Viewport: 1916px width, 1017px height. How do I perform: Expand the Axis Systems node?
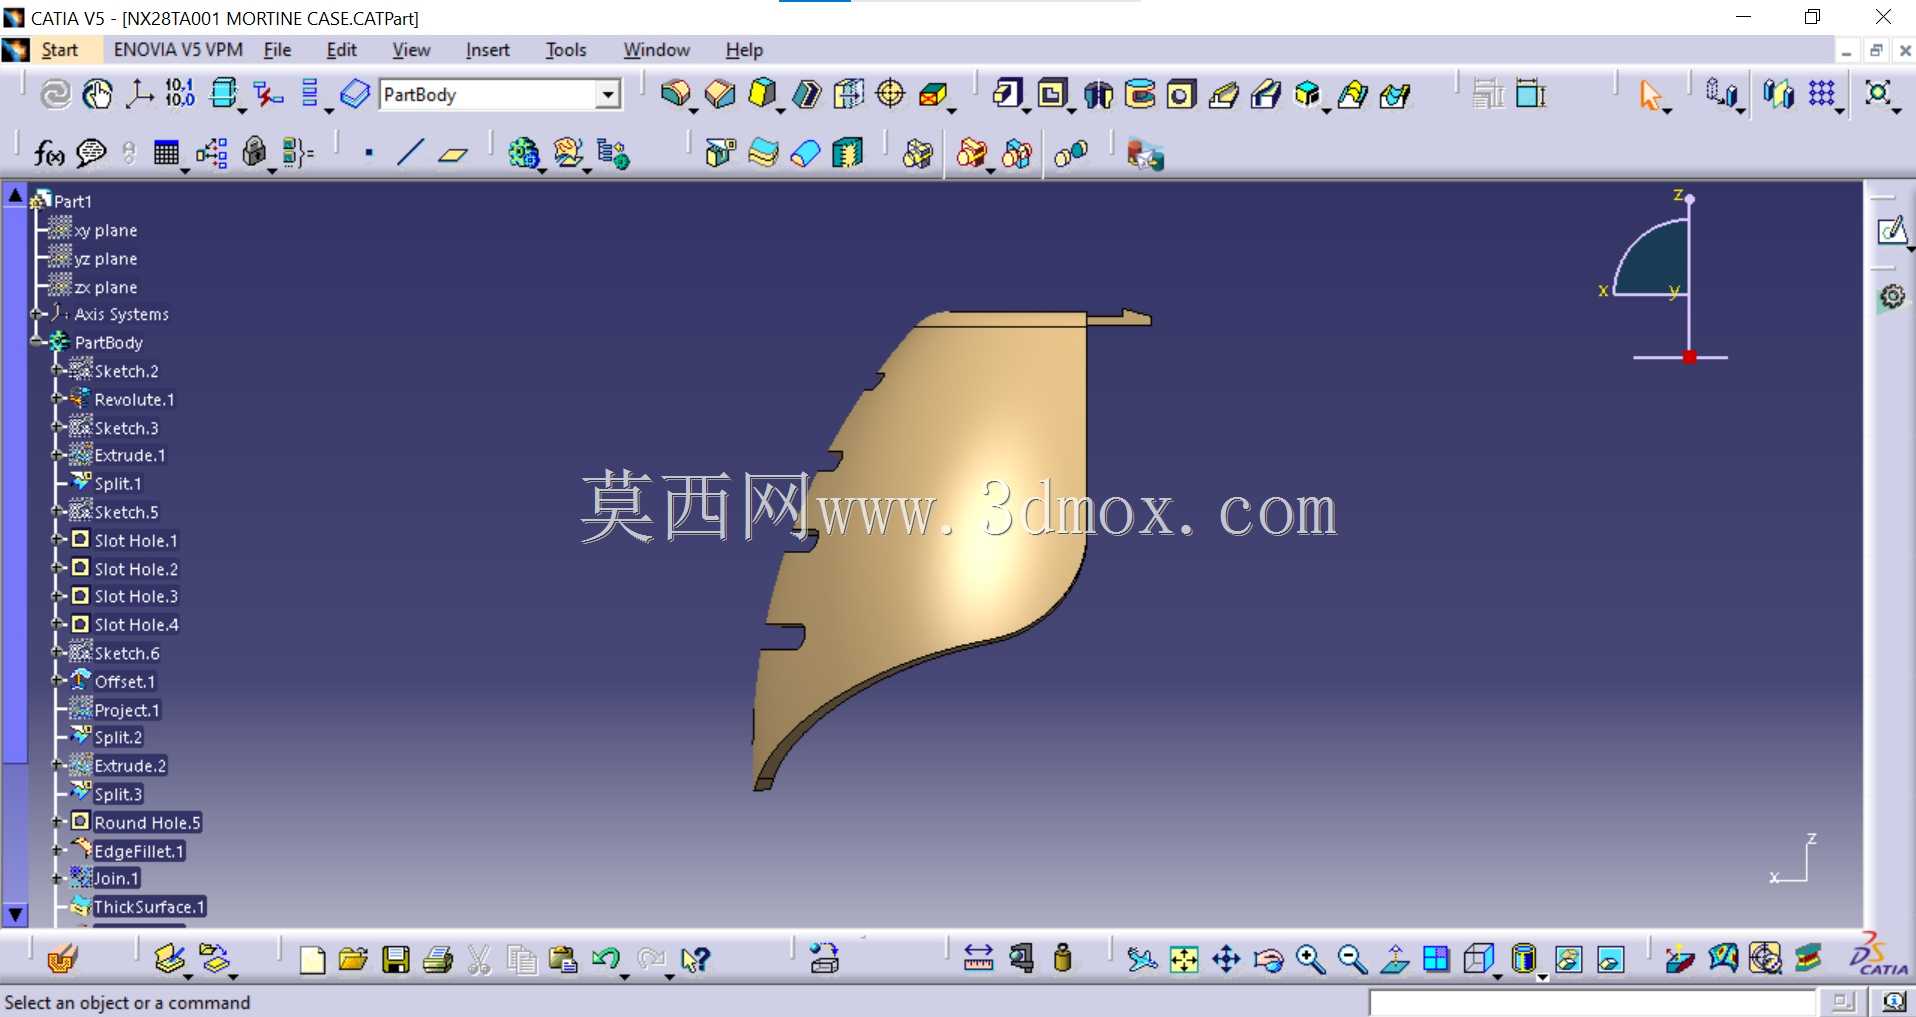pyautogui.click(x=37, y=314)
